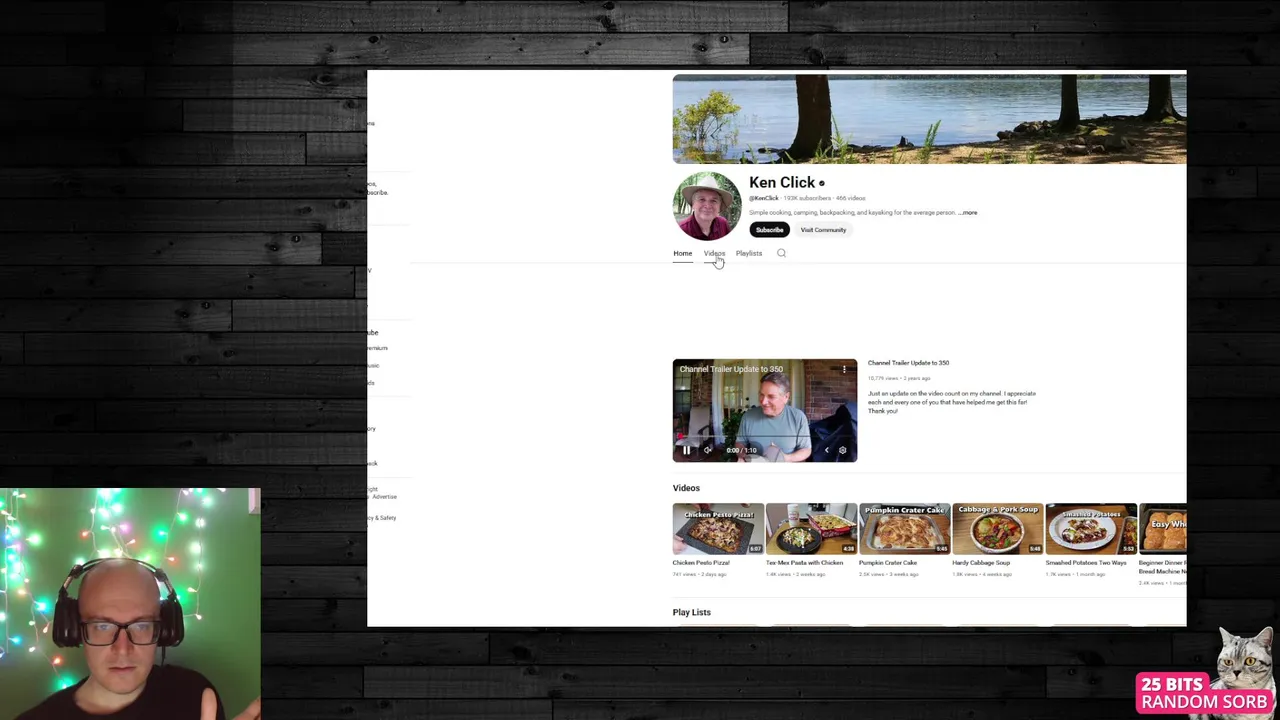The width and height of the screenshot is (1280, 720).
Task: Open Tex-Mex Pasta with Chicken thumbnail
Action: click(x=811, y=529)
